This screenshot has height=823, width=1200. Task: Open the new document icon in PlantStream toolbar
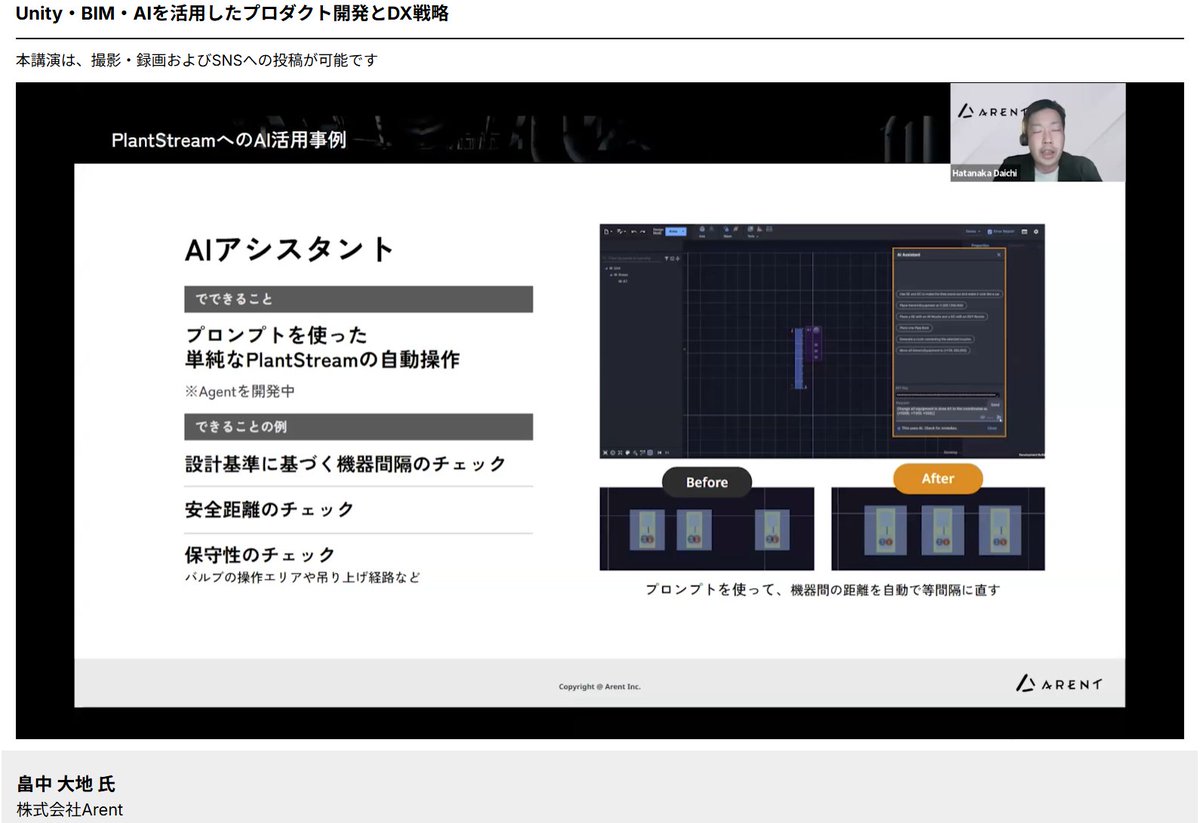pos(605,231)
